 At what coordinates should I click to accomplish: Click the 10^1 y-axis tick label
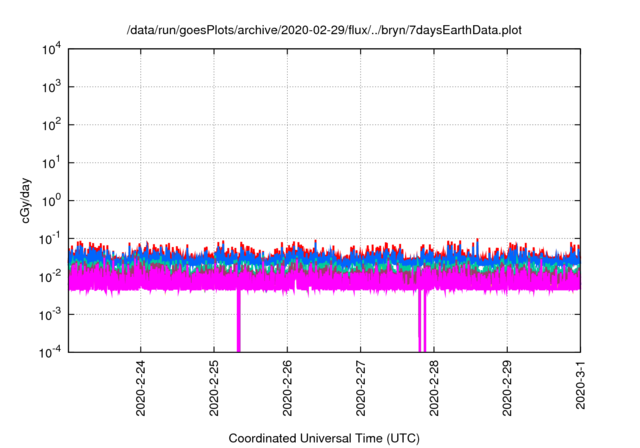[51, 162]
